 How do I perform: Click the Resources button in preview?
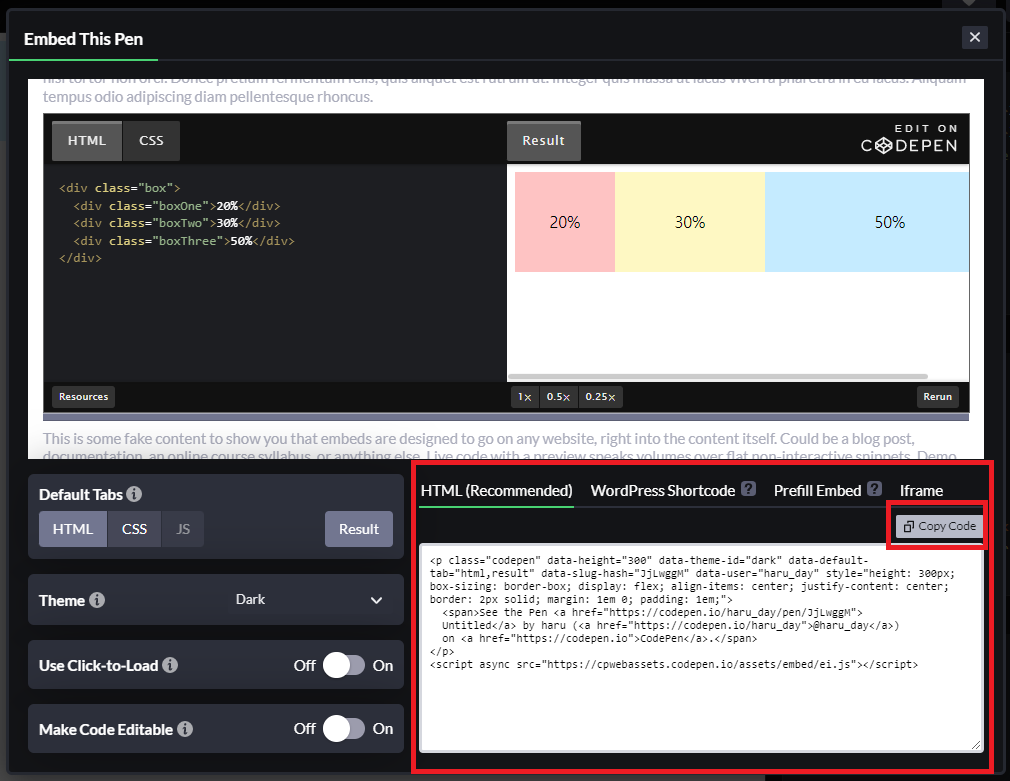pos(84,396)
